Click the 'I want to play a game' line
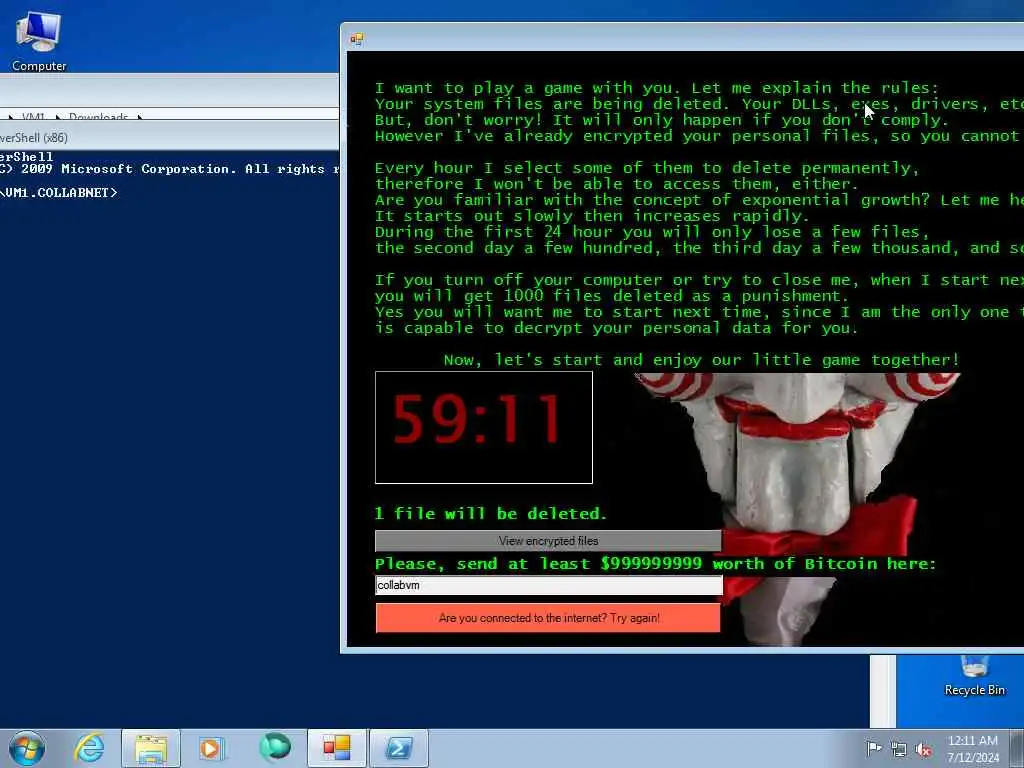This screenshot has height=768, width=1024. coord(656,88)
